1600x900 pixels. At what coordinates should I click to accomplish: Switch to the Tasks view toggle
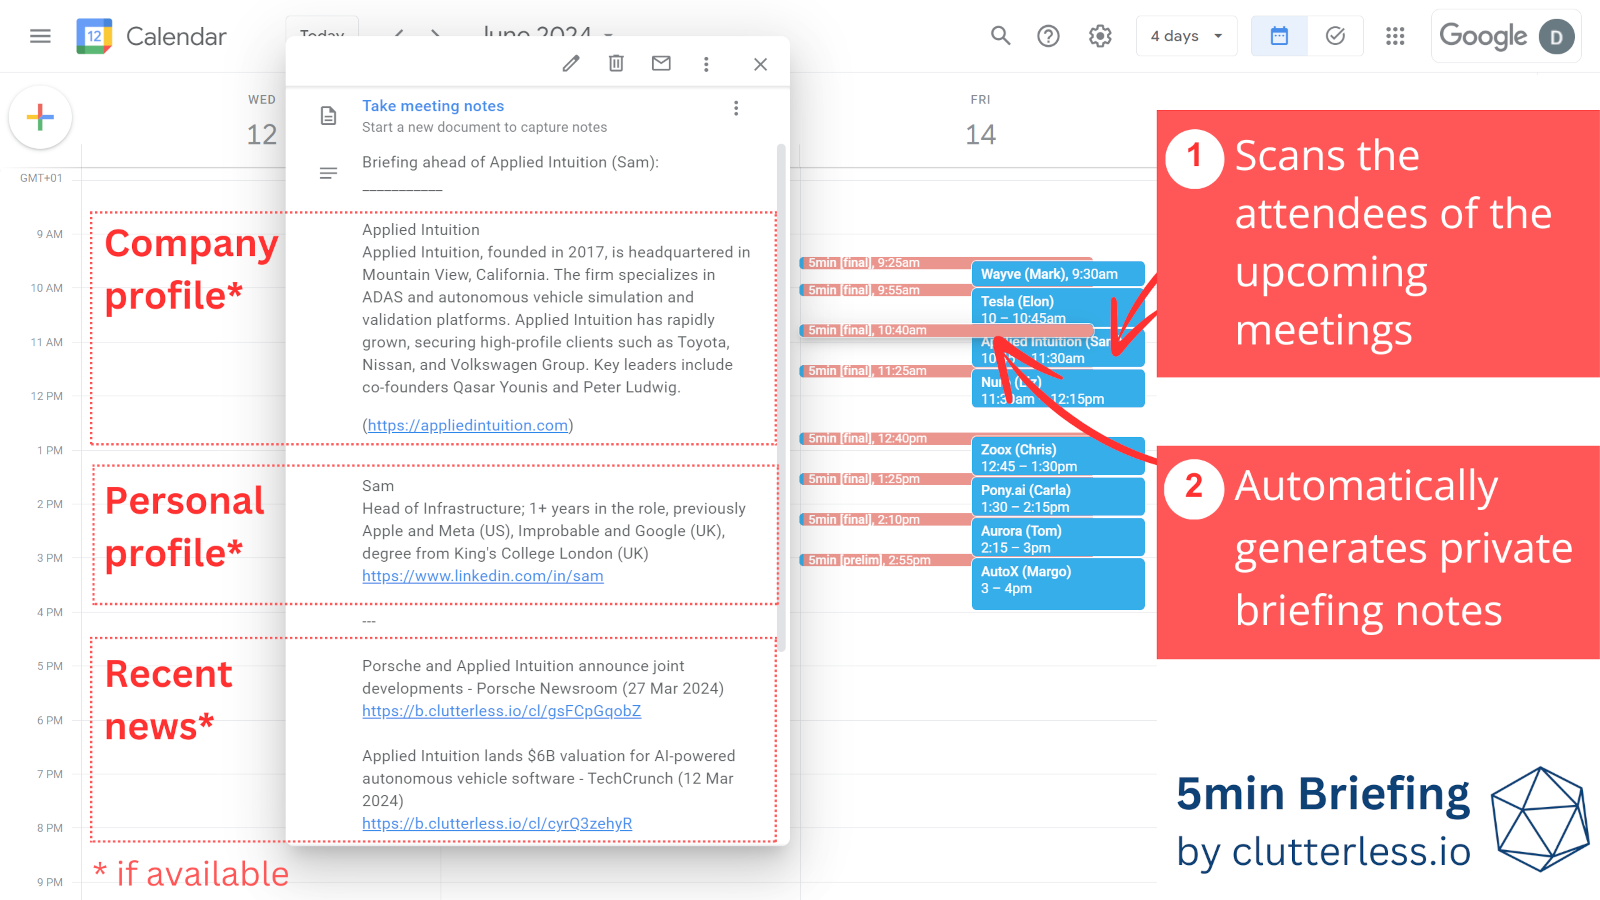1335,36
